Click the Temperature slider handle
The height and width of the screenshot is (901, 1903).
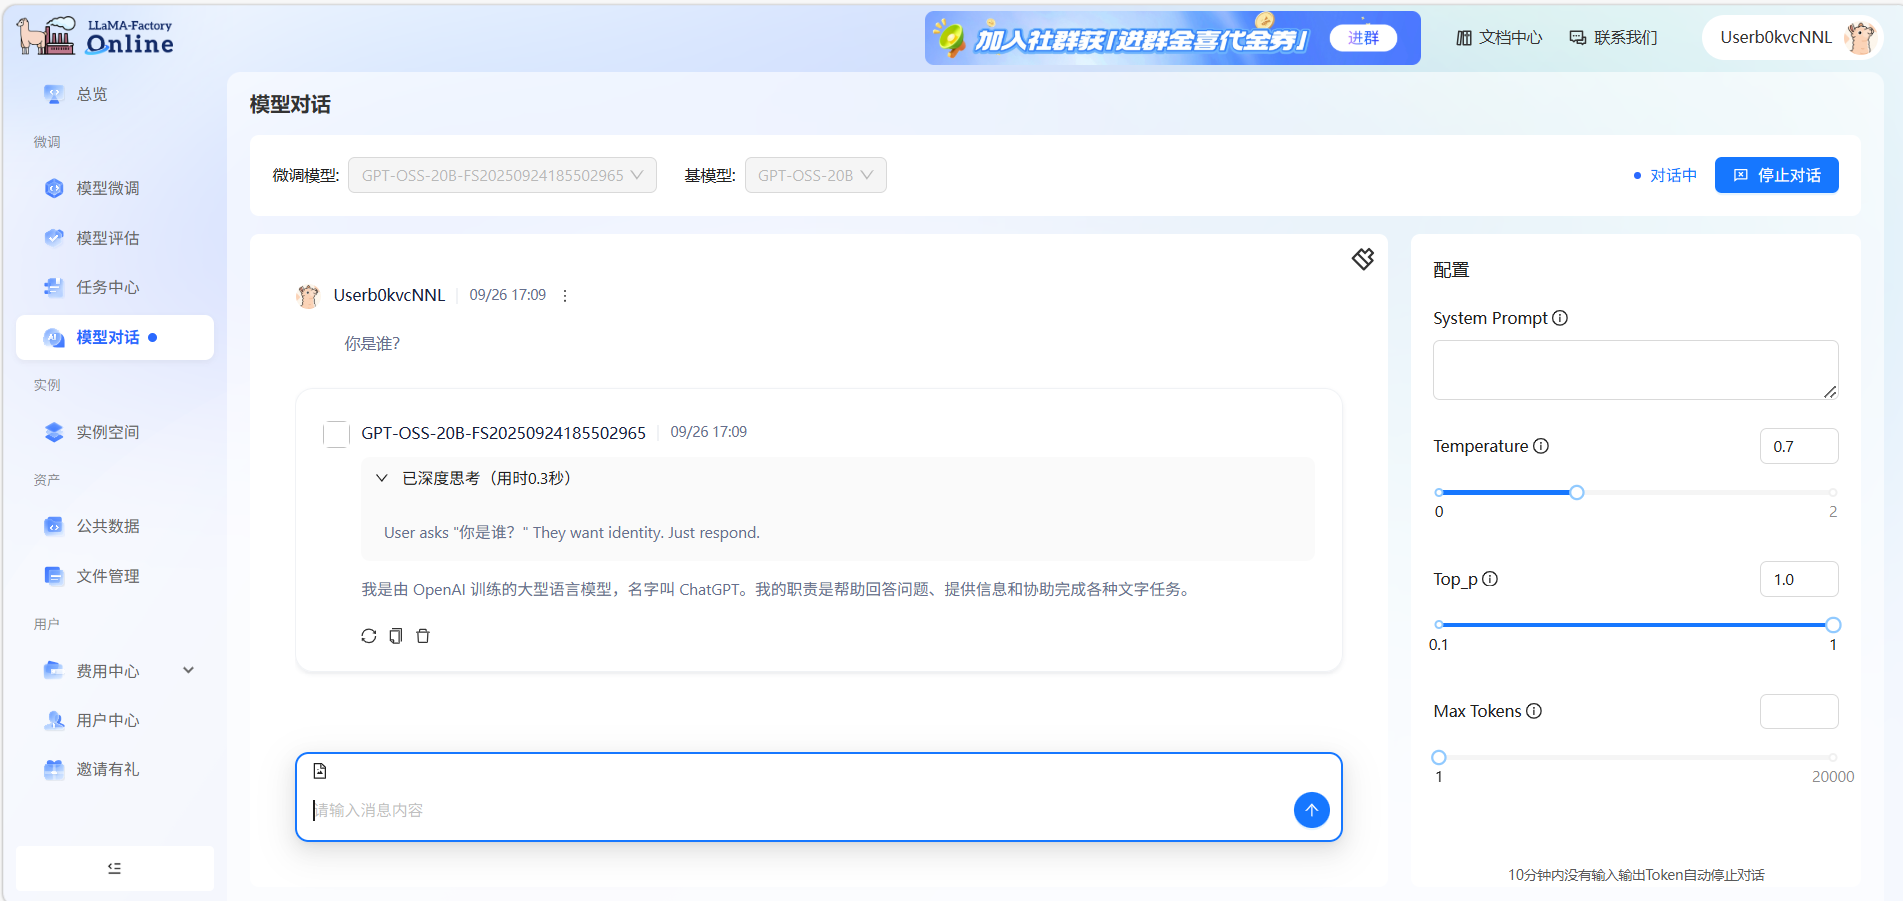[1577, 492]
